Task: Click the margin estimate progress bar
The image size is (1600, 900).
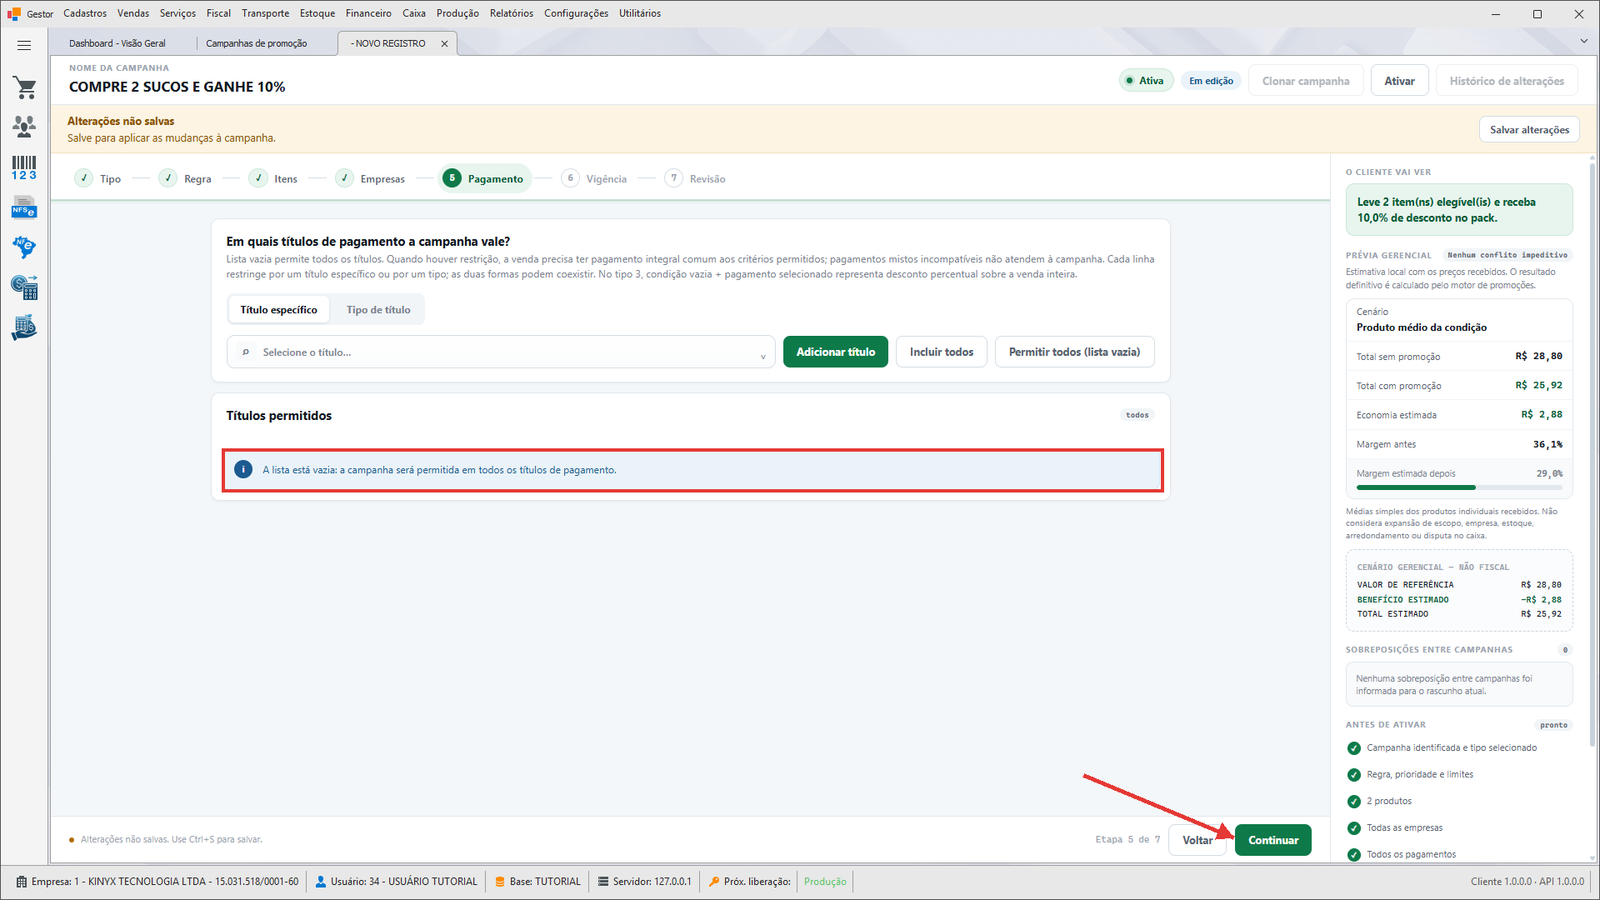Action: point(1459,488)
